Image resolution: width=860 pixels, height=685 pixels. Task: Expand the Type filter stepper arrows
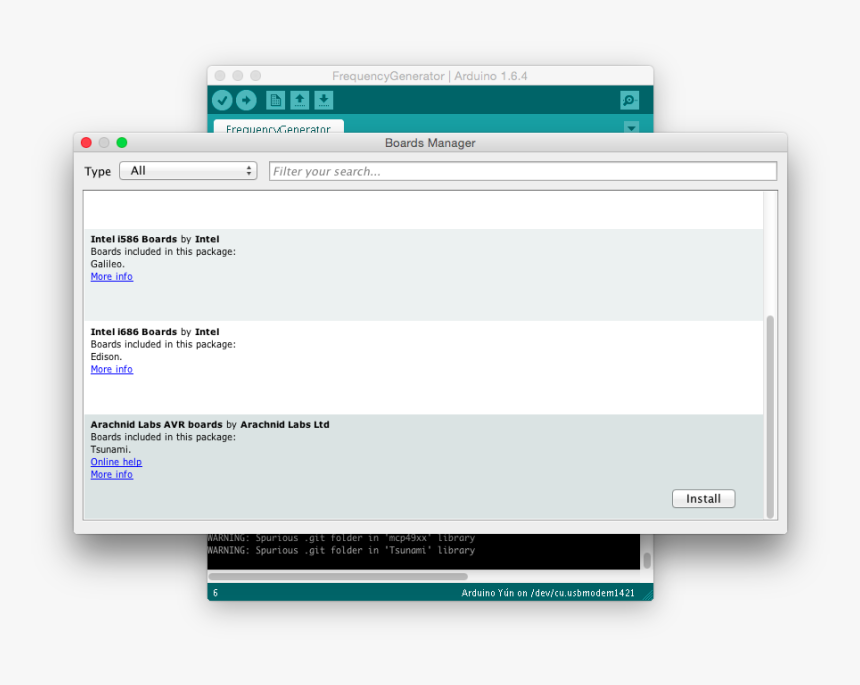248,171
